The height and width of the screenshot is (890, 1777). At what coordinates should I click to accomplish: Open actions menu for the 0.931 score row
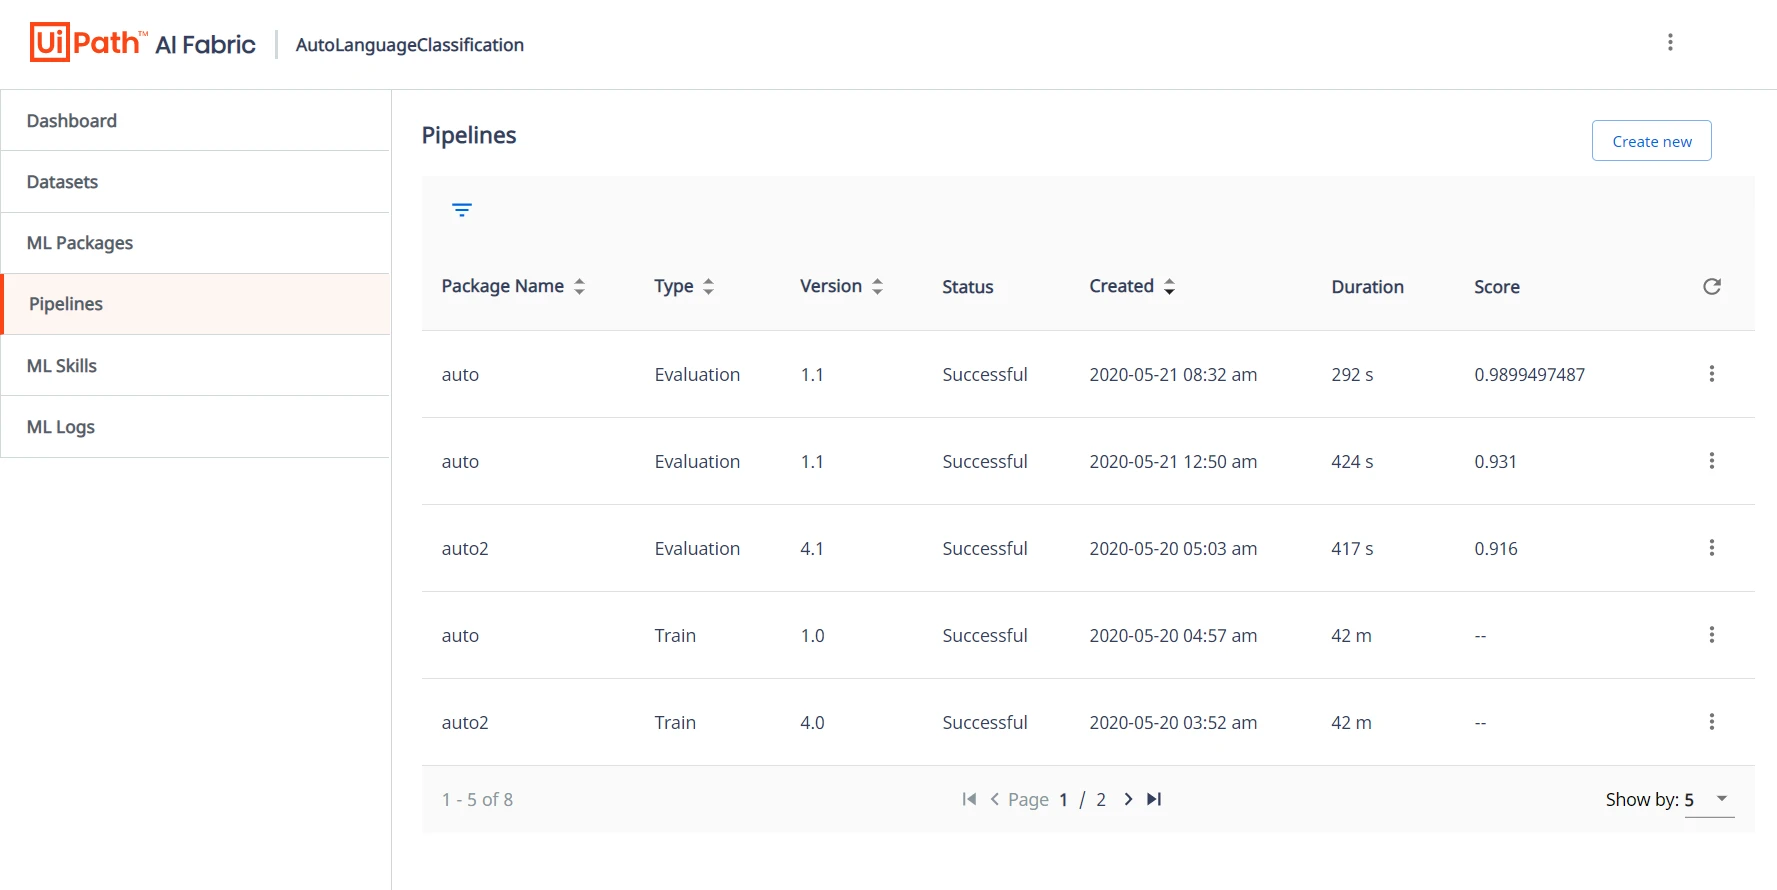tap(1712, 461)
